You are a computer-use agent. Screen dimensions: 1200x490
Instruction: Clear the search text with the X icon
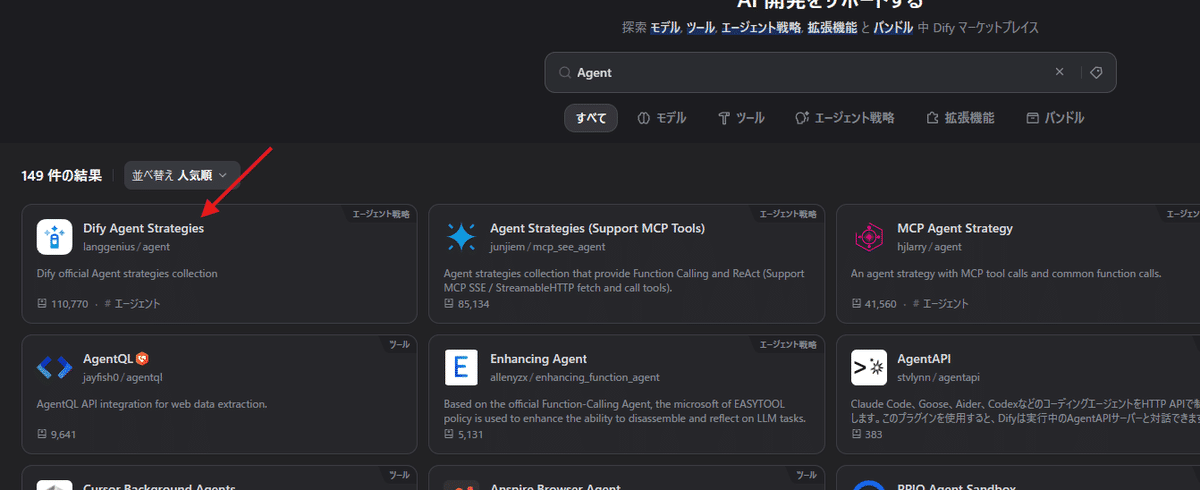click(x=1060, y=73)
